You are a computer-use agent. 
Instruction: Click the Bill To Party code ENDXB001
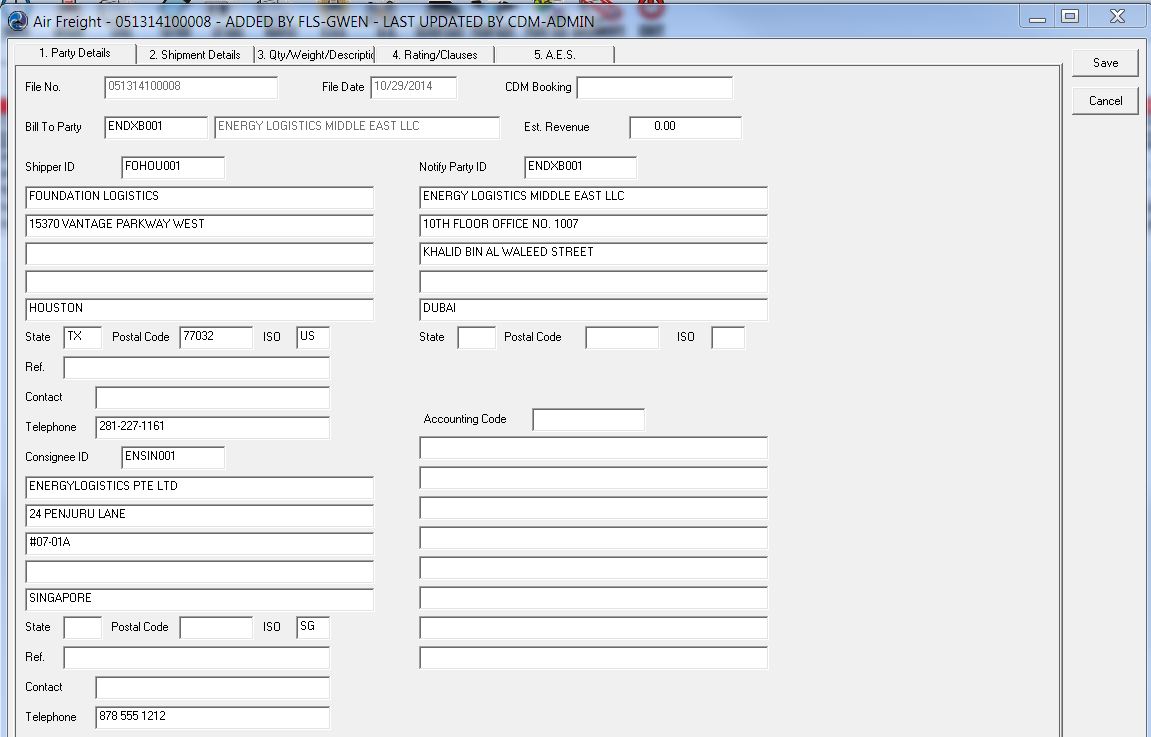[x=155, y=127]
